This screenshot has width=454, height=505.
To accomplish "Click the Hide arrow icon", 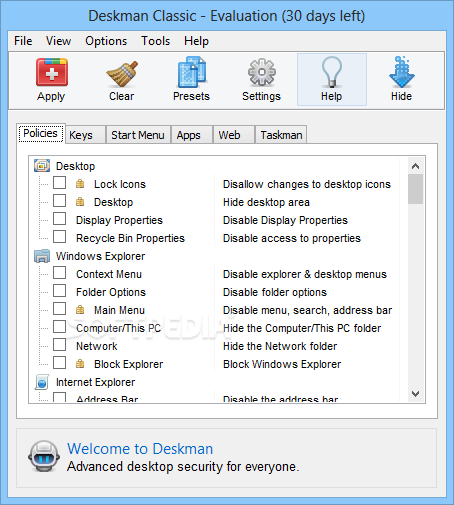I will (402, 72).
